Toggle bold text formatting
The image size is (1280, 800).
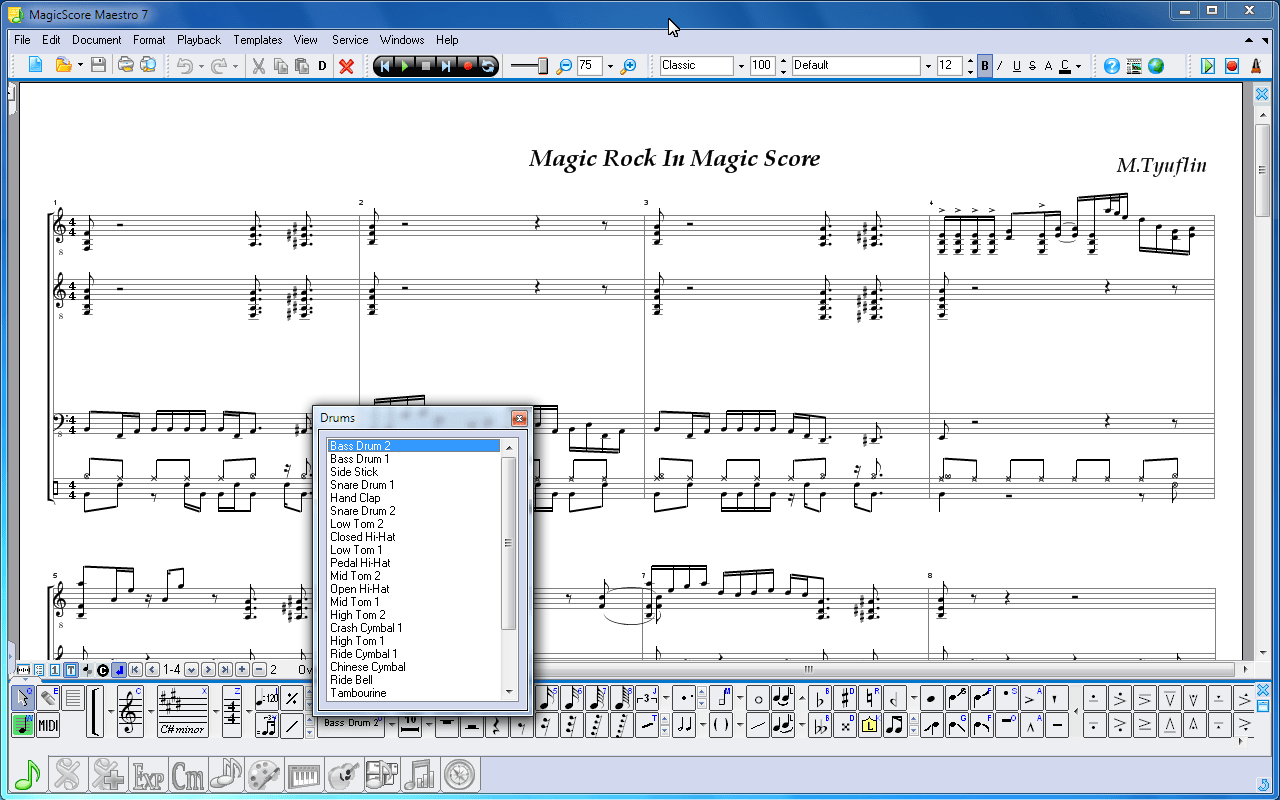coord(985,65)
